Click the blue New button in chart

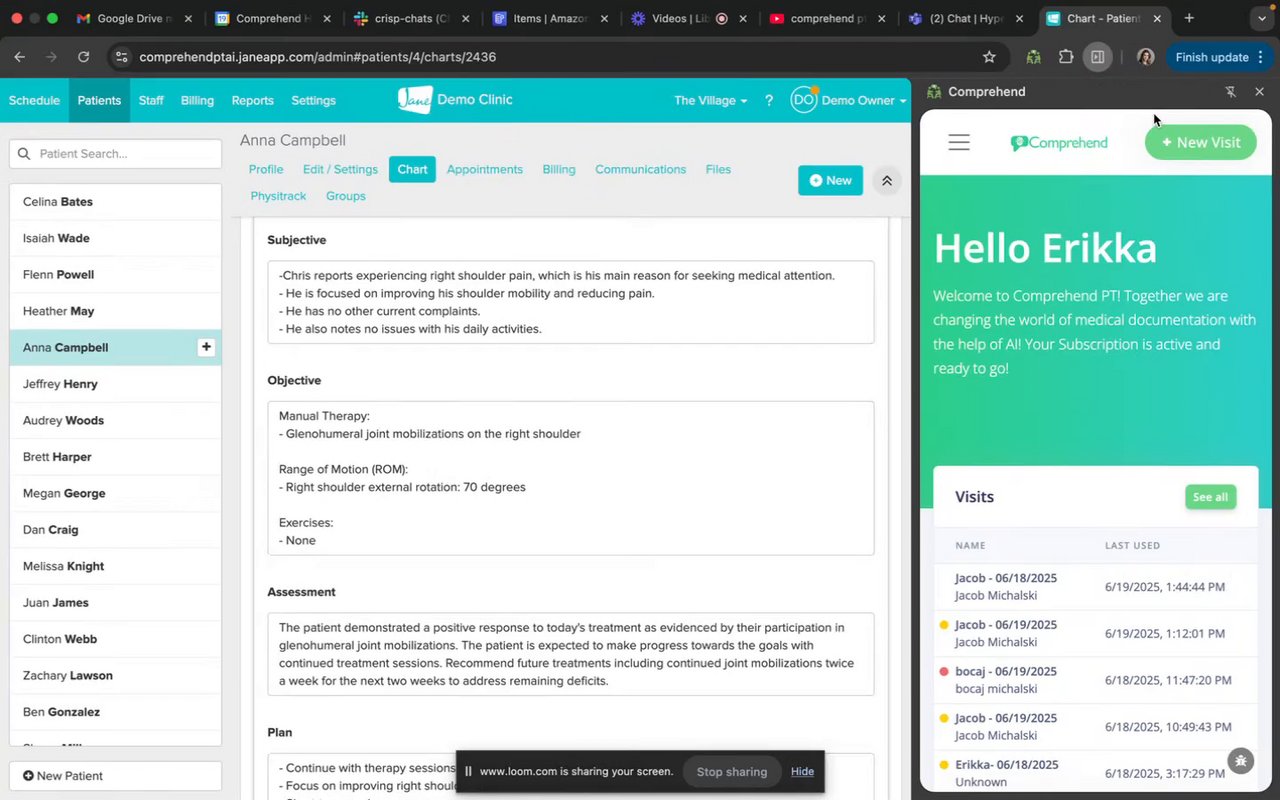(830, 180)
